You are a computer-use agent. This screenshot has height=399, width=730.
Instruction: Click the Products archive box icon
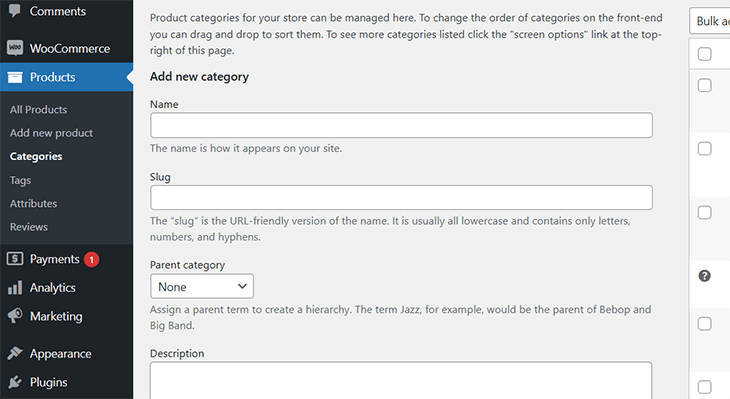tap(15, 77)
